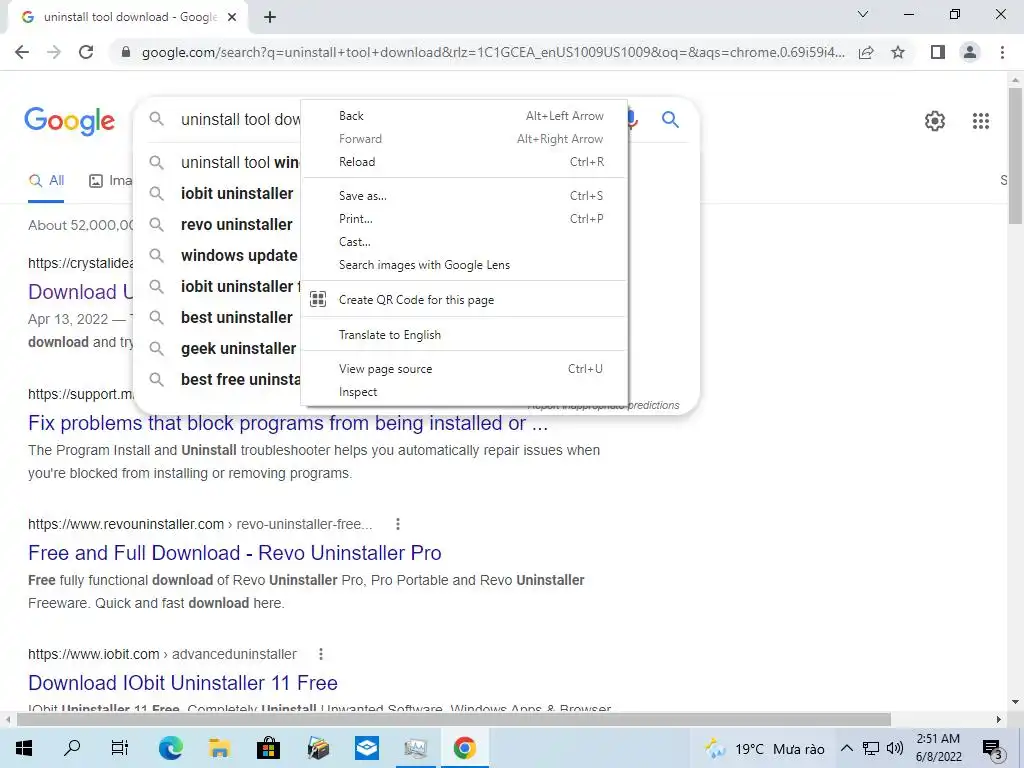Click Chrome icon on taskbar
Screen dimensions: 1024x768
tap(464, 748)
